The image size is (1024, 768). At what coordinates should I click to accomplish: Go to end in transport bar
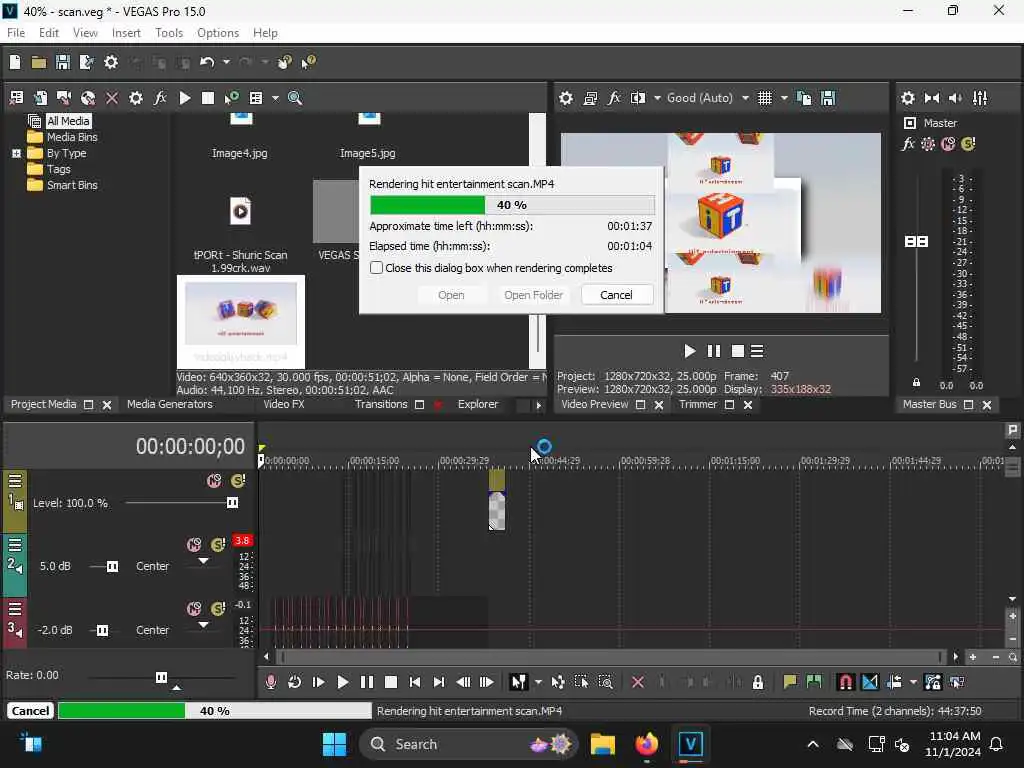coord(439,682)
